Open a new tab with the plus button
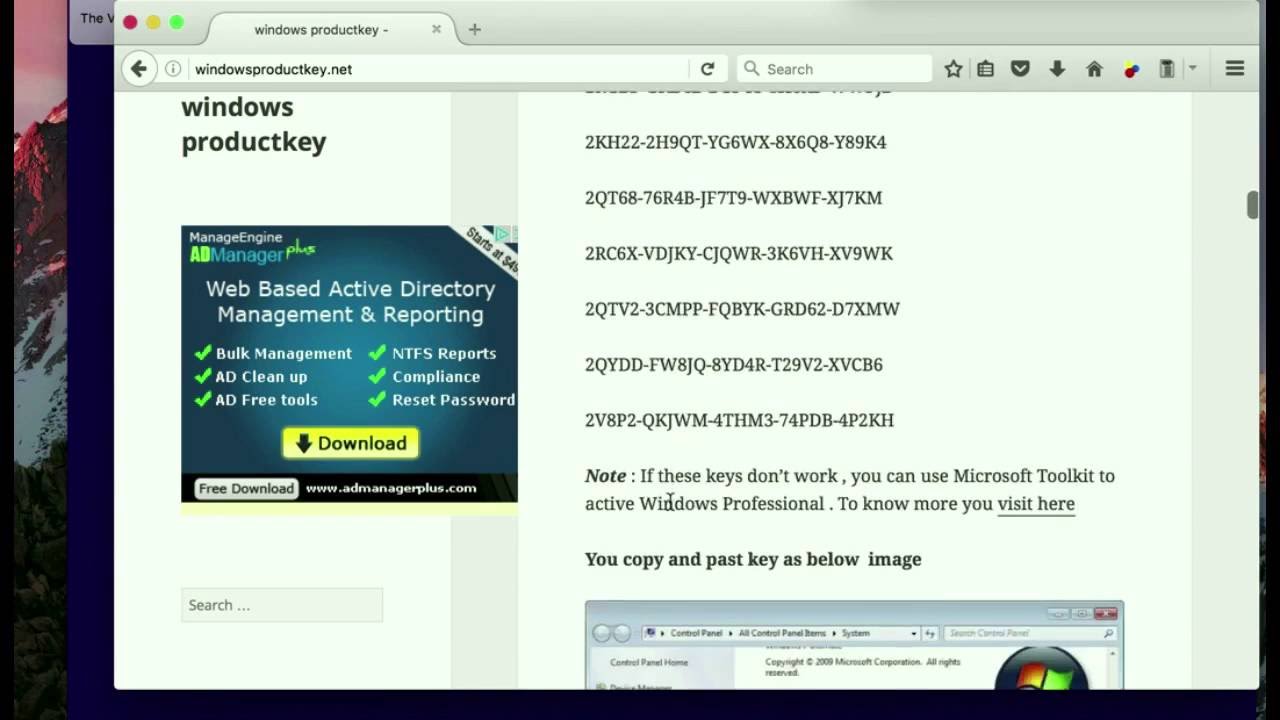The image size is (1280, 720). tap(475, 30)
